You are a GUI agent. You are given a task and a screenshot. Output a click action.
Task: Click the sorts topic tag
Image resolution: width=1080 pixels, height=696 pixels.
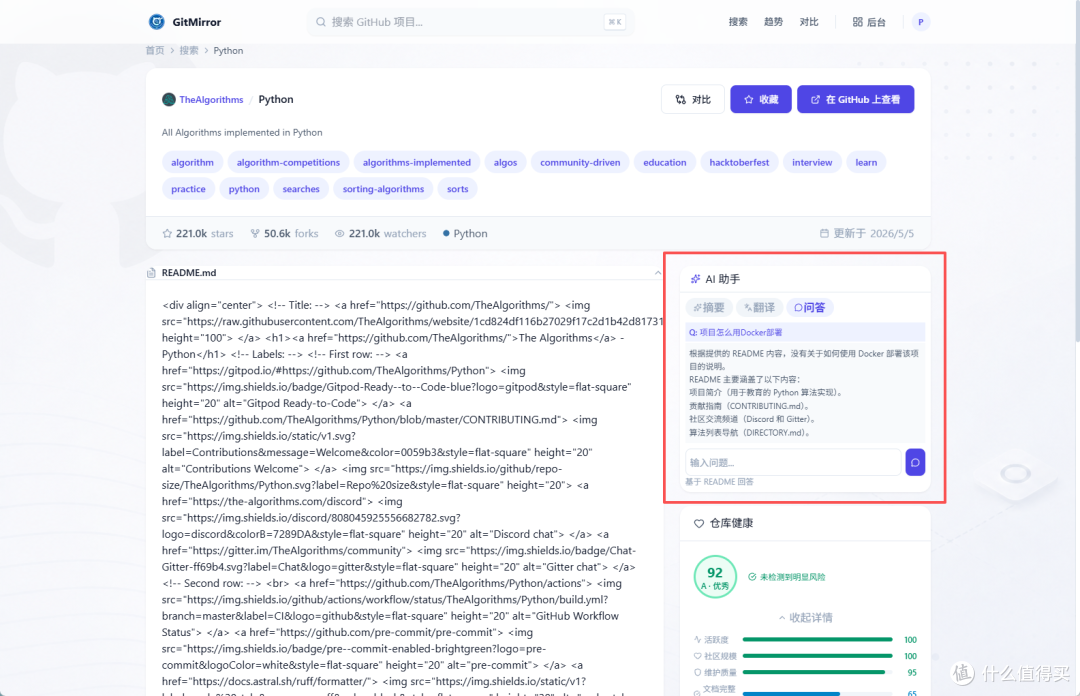457,189
